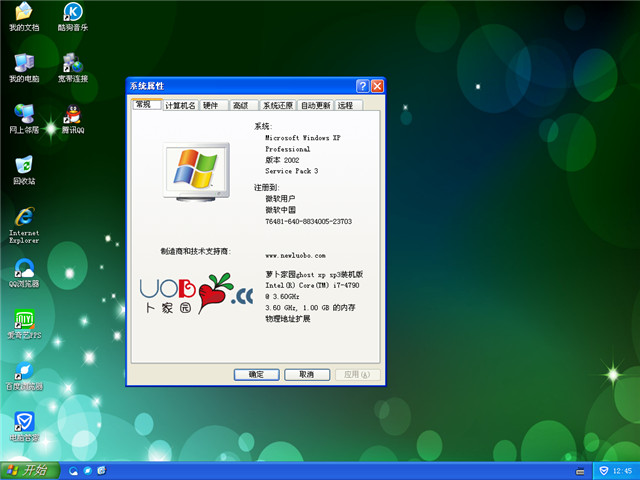Screen dimensions: 640x480
Task: Open the 我的文档 desktop icon
Action: [x=24, y=17]
